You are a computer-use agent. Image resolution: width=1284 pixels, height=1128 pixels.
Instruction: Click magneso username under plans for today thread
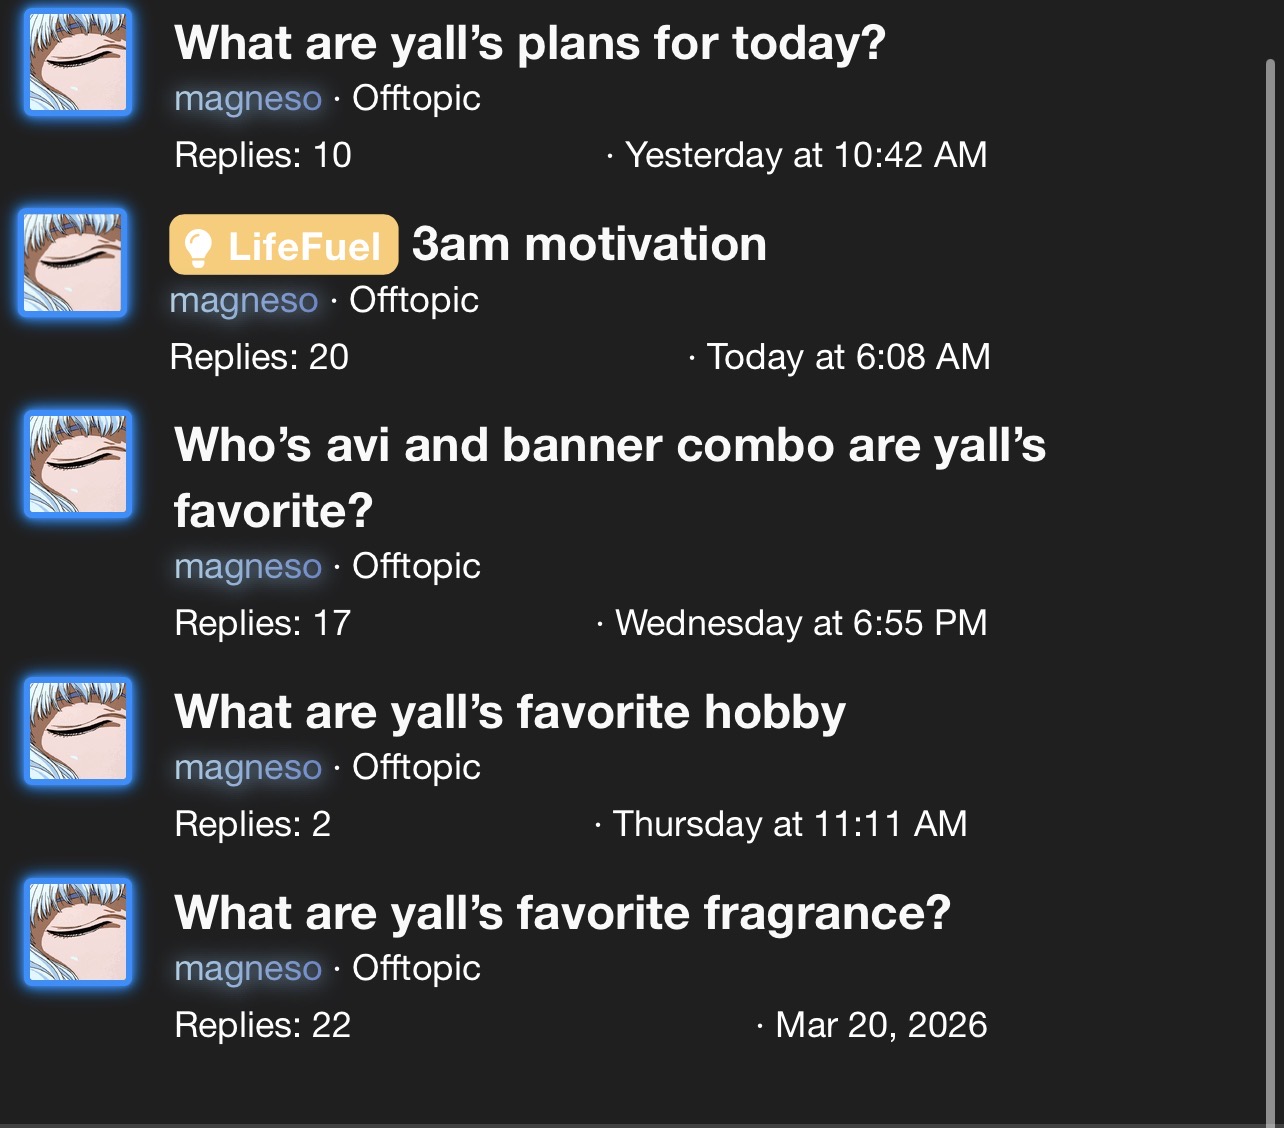point(248,99)
